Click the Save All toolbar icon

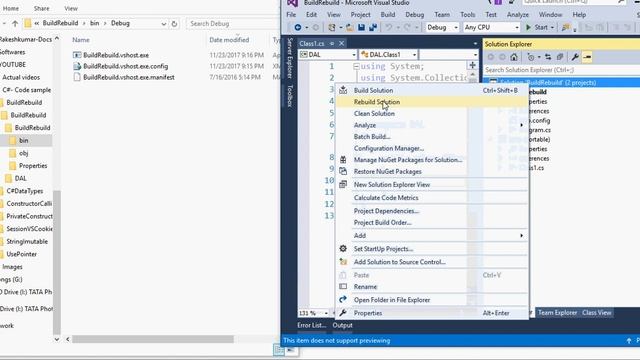coord(373,27)
